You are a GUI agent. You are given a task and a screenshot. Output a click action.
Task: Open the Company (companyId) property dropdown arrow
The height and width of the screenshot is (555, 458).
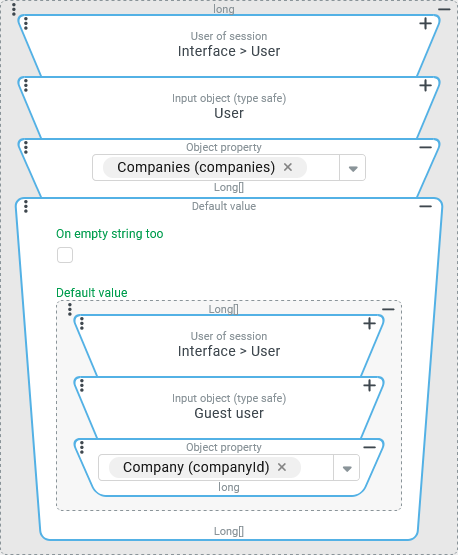click(x=347, y=468)
